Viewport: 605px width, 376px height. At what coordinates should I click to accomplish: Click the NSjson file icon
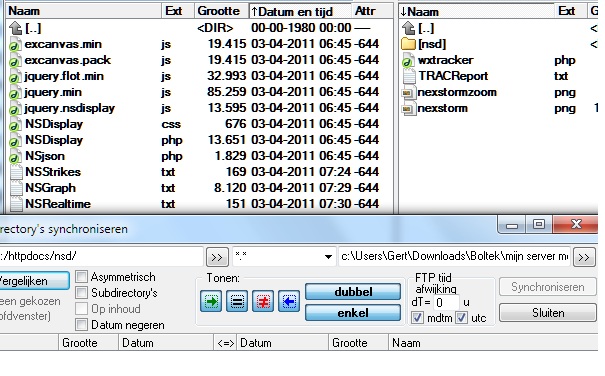[x=15, y=156]
